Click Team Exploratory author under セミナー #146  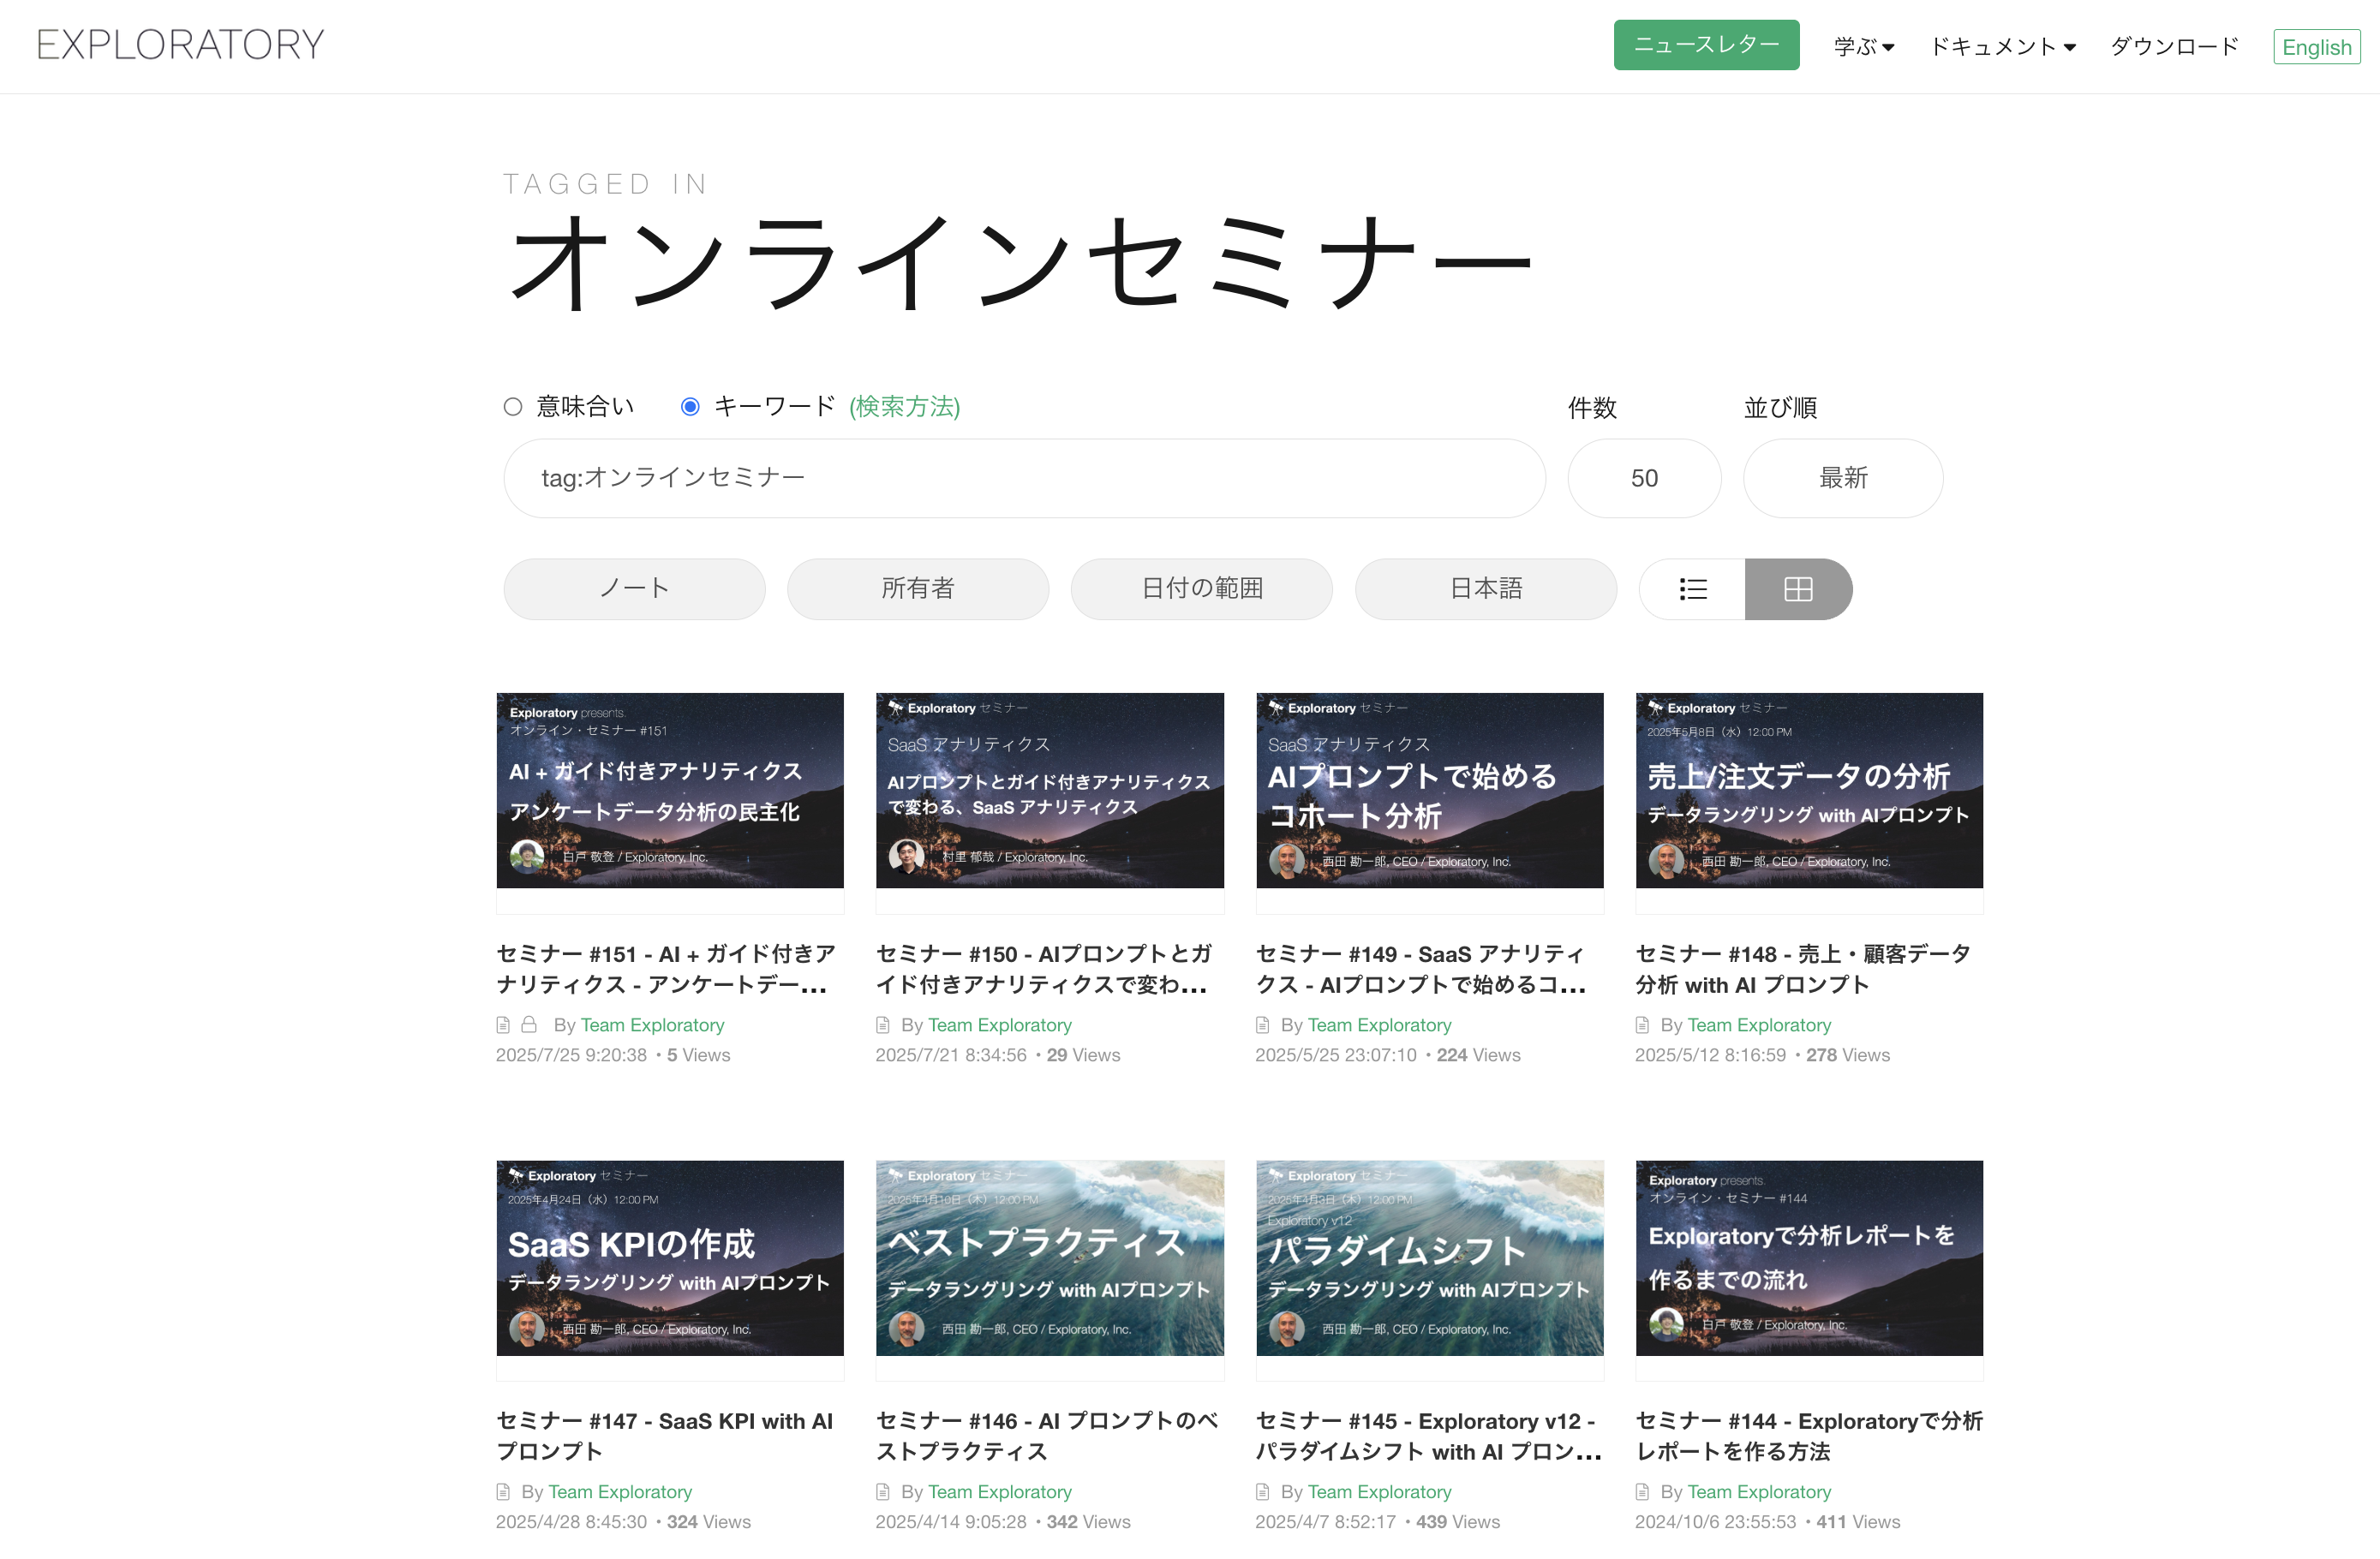click(1000, 1492)
